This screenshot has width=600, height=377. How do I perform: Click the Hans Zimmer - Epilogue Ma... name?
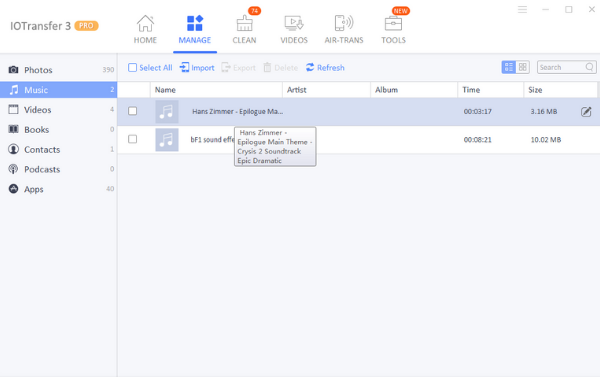[238, 111]
